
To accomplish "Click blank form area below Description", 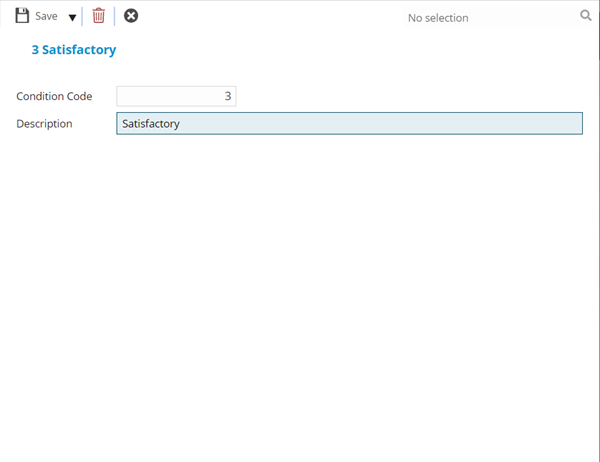I will (300, 280).
